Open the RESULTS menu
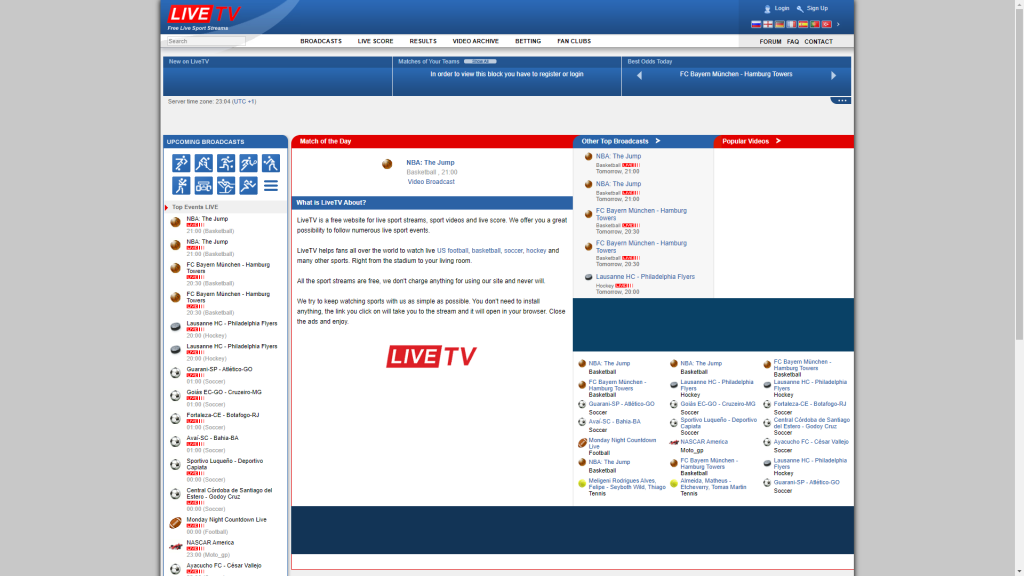 tap(423, 41)
